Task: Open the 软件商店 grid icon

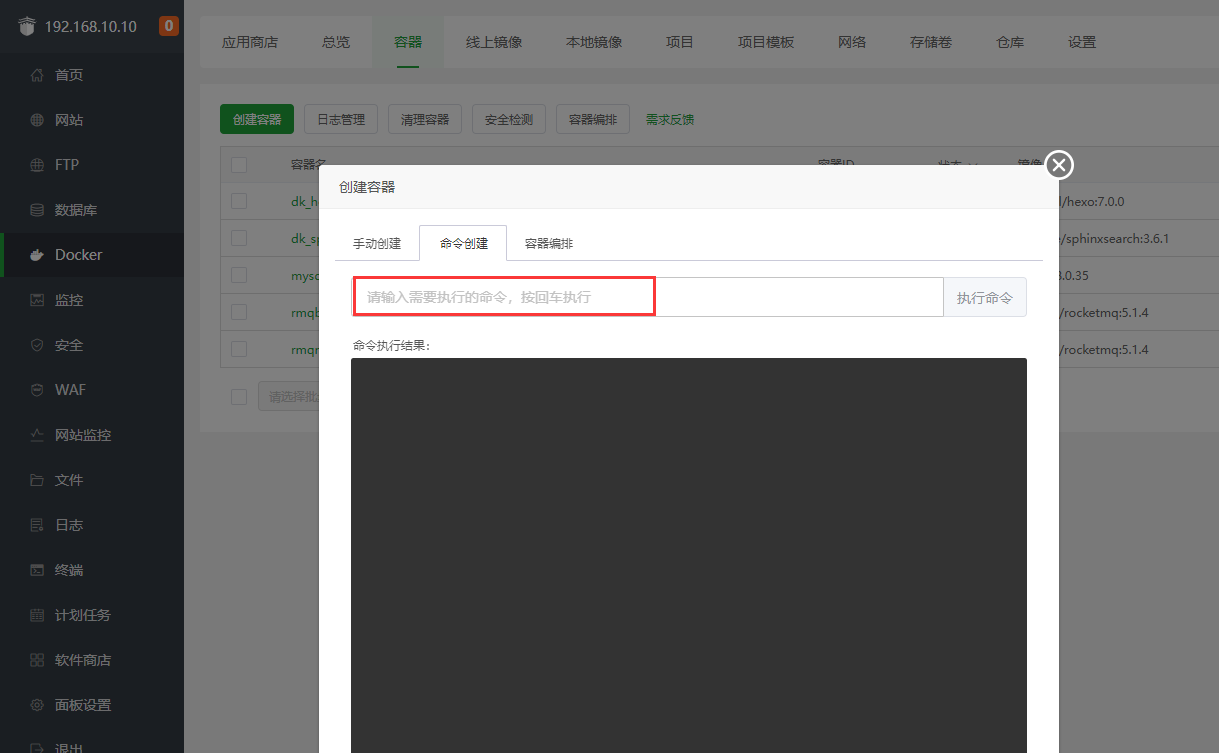Action: (x=37, y=660)
